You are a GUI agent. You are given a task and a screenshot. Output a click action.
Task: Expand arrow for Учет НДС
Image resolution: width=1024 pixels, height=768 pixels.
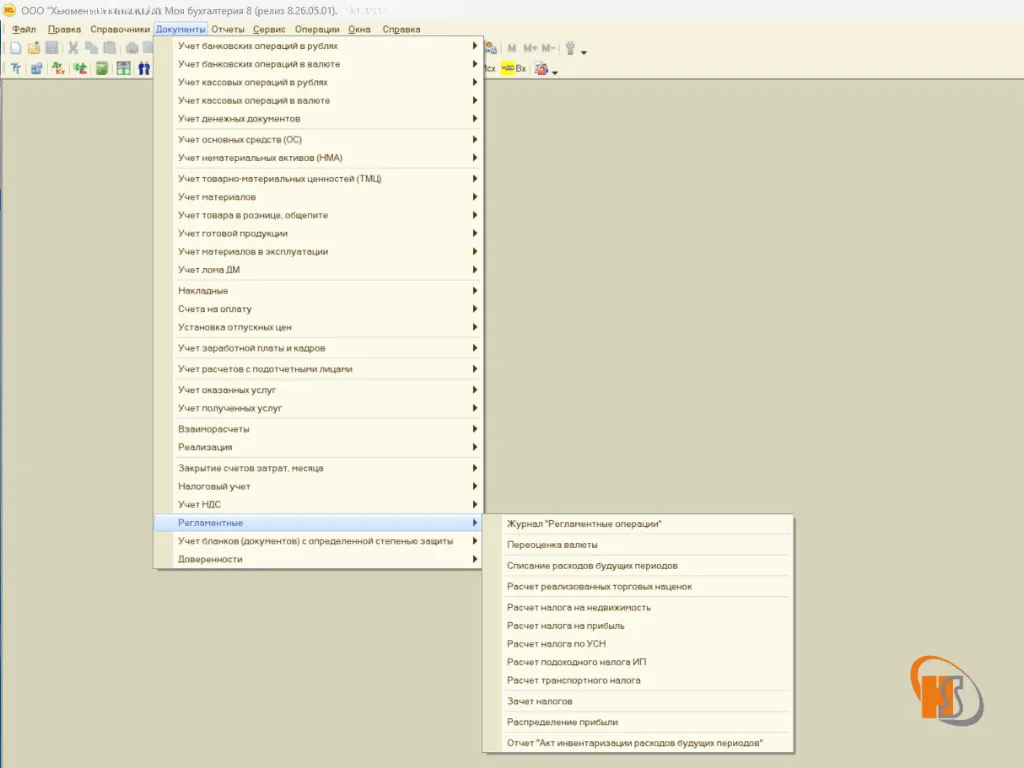[475, 504]
